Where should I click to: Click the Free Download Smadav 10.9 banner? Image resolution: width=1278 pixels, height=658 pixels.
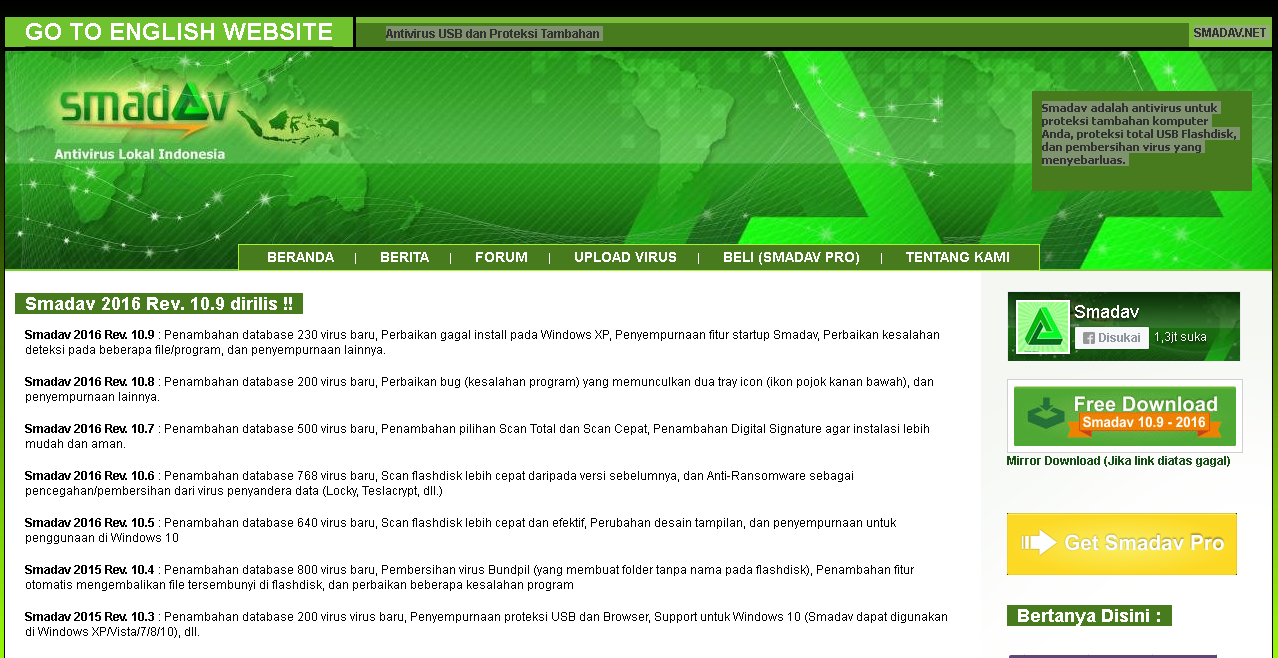click(1125, 416)
